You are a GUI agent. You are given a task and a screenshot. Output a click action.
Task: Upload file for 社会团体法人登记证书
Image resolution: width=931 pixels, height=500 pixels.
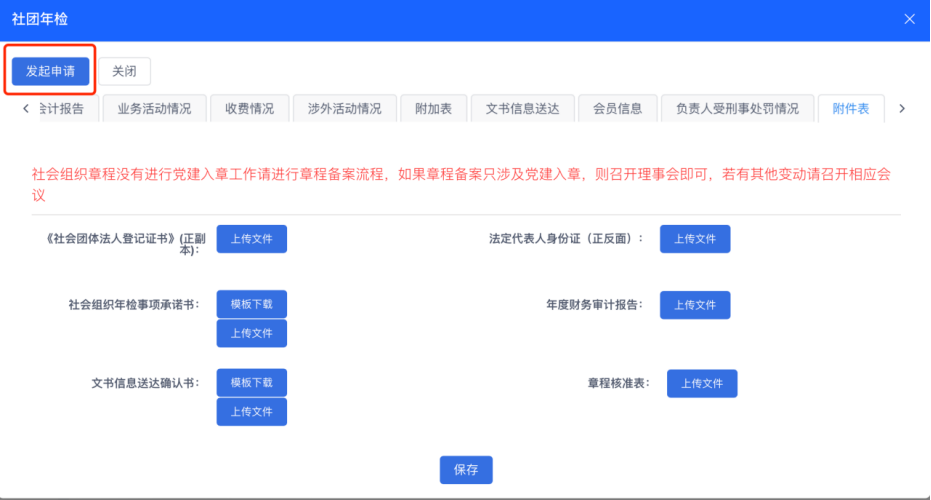coord(252,239)
